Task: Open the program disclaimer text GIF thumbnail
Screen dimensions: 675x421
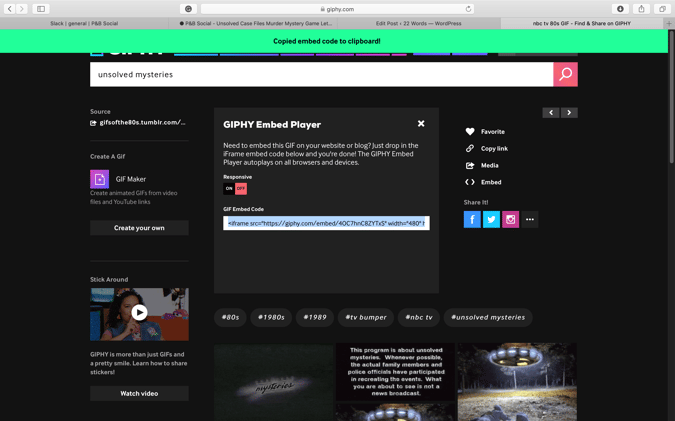Action: pos(395,372)
